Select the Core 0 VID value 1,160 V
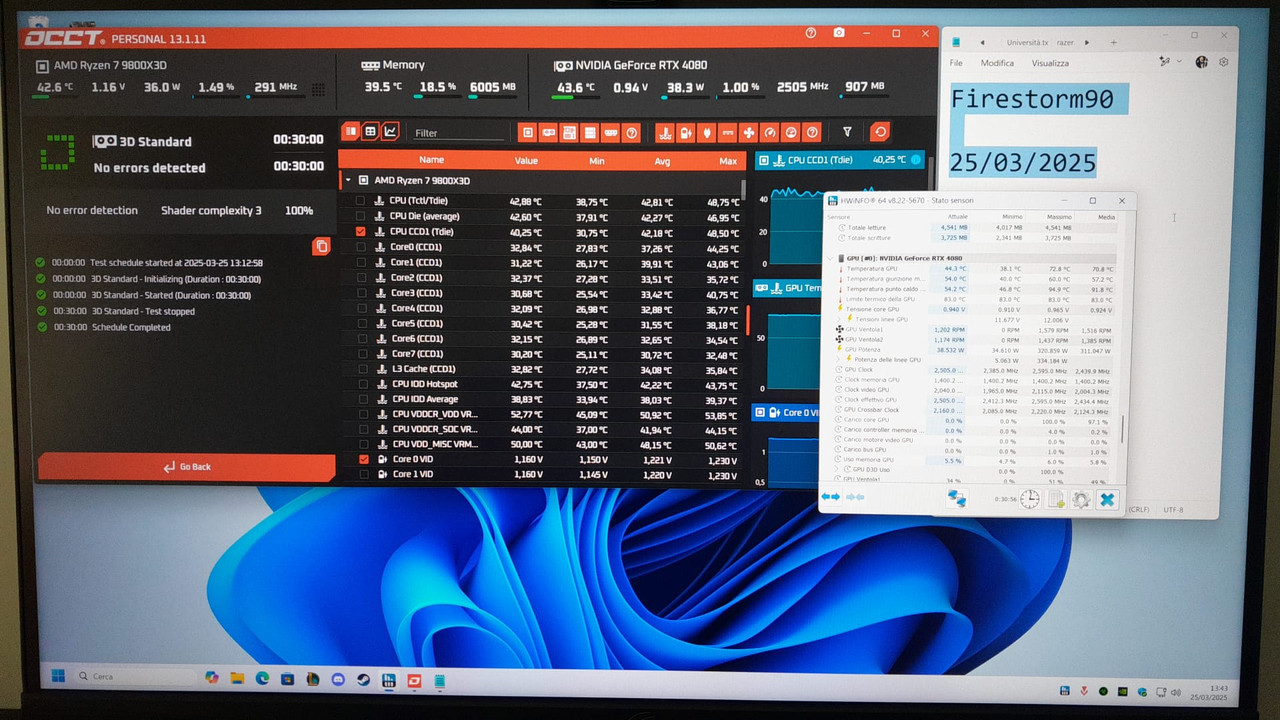Screen dimensions: 1280x720 [527, 460]
